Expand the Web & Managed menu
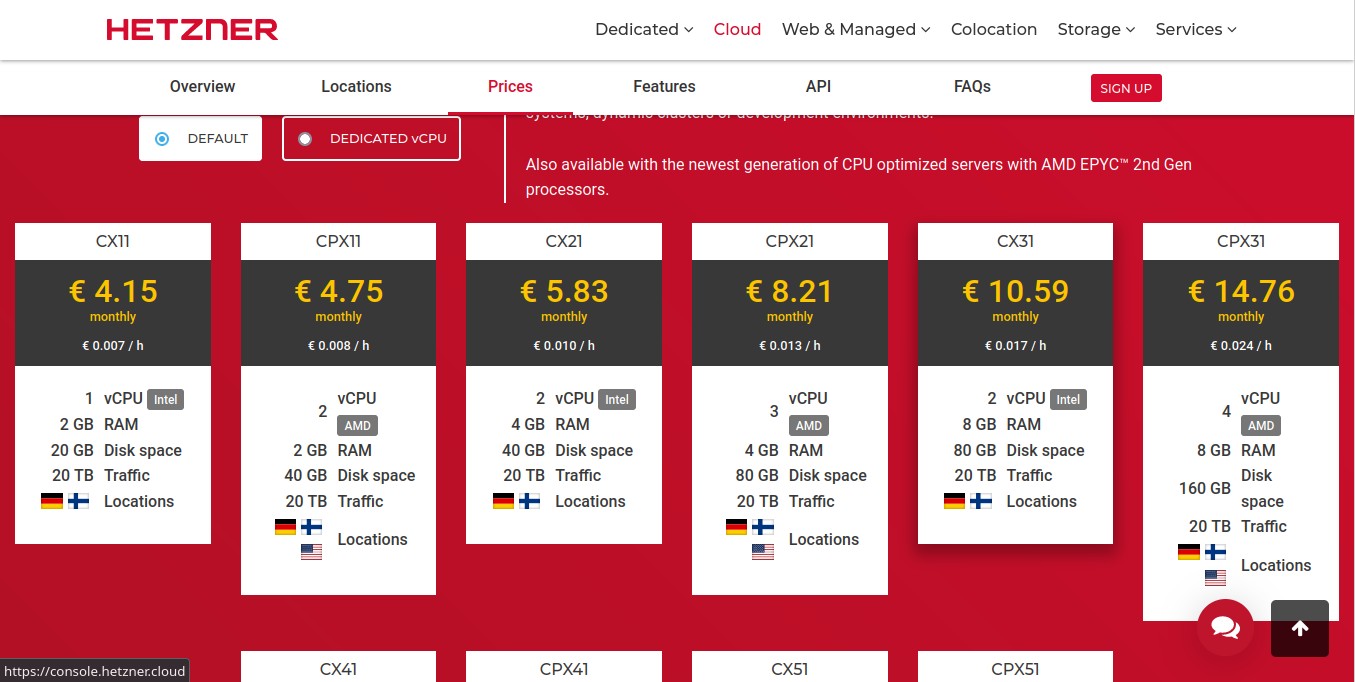 pyautogui.click(x=856, y=29)
